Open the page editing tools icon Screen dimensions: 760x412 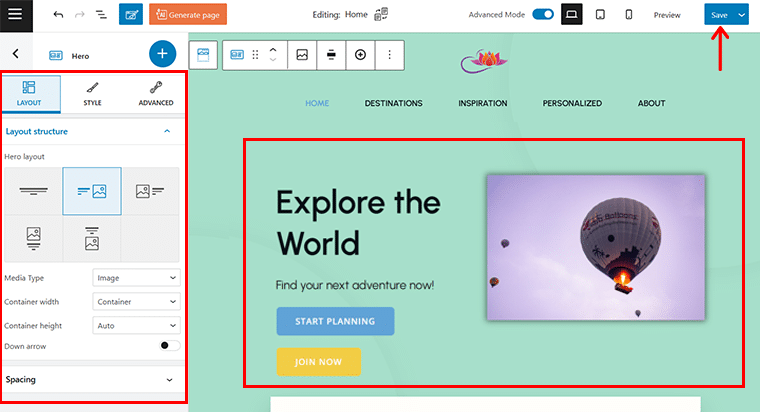click(x=131, y=15)
